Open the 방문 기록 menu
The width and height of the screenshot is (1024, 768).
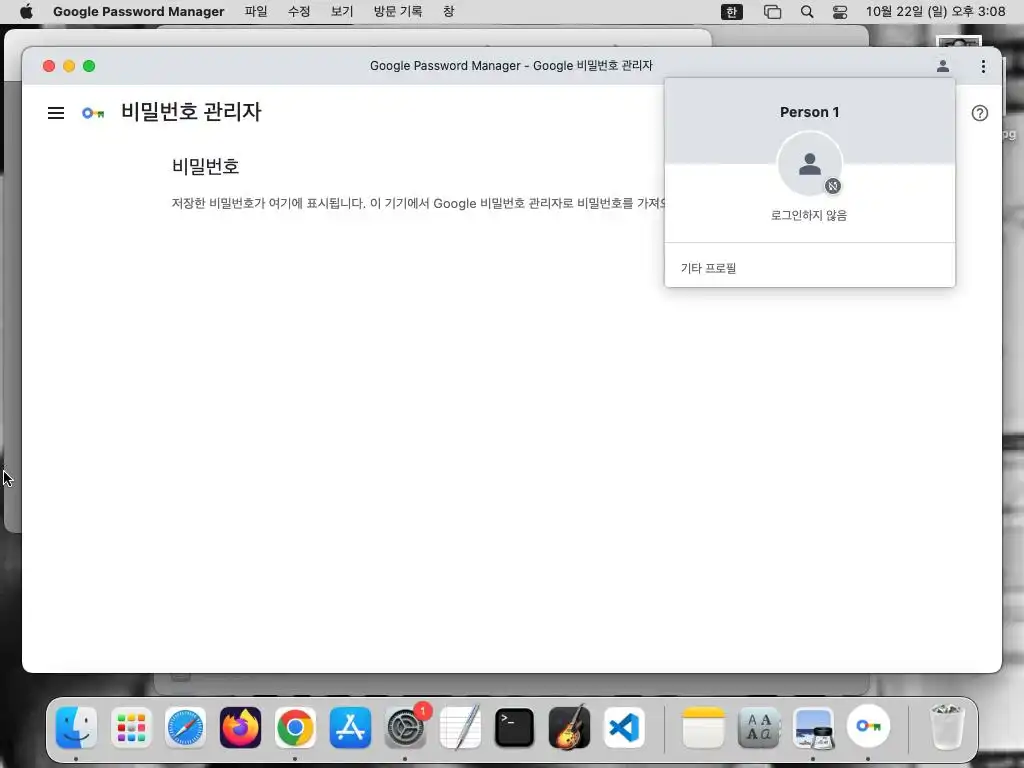point(398,12)
